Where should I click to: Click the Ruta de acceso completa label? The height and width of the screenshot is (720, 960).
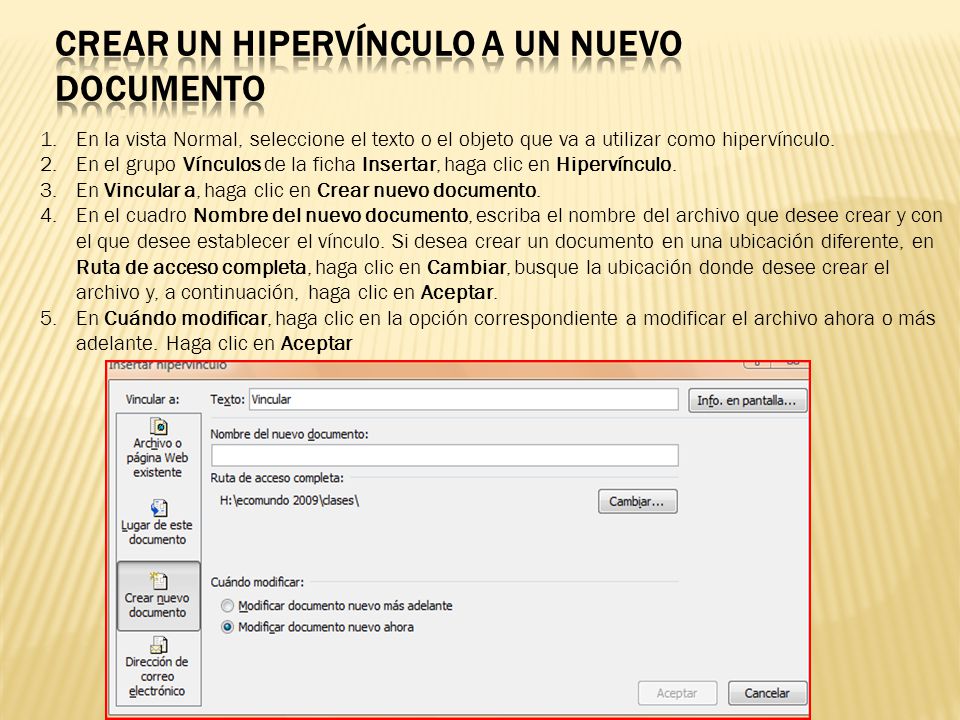pyautogui.click(x=277, y=478)
